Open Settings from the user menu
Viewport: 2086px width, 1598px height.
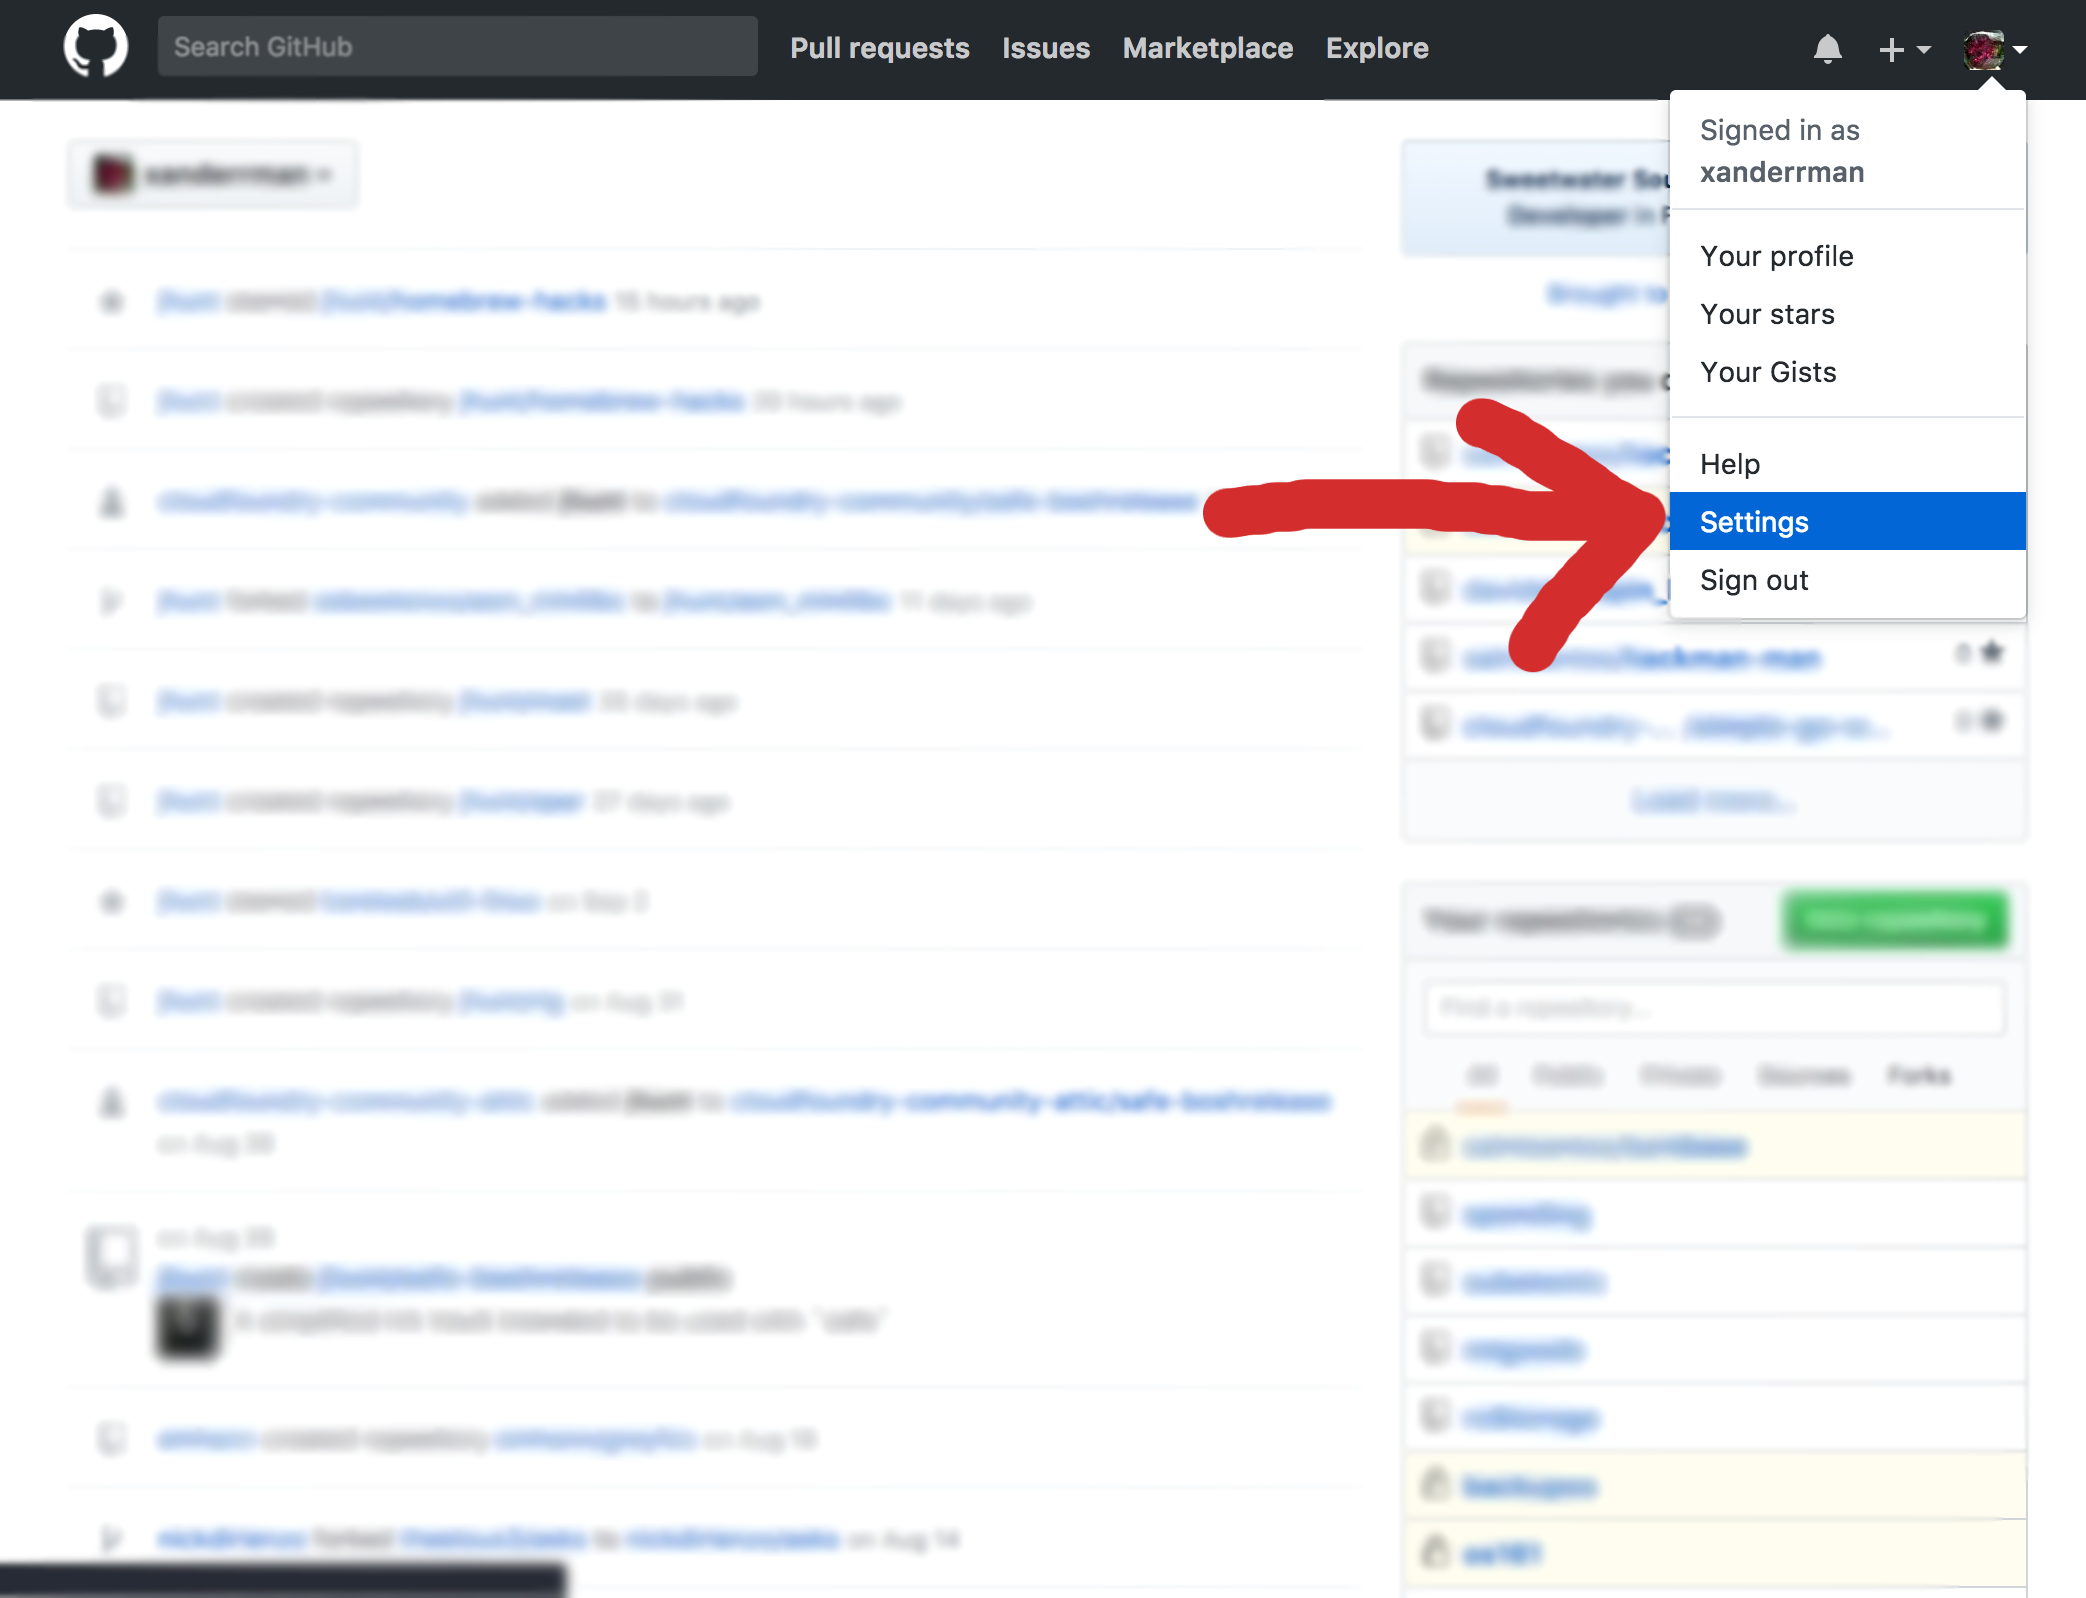[x=1847, y=521]
